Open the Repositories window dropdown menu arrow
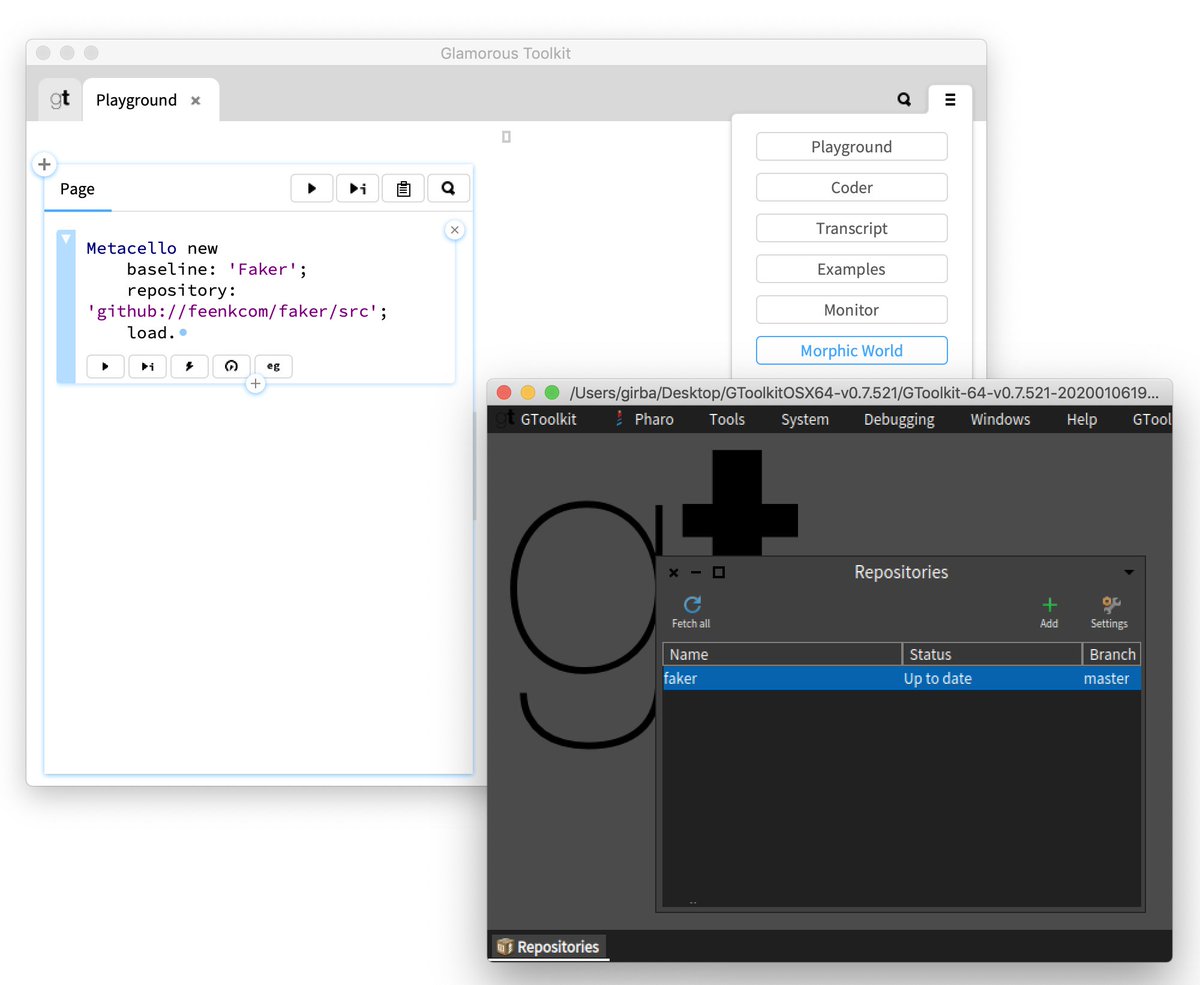Viewport: 1200px width, 985px height. tap(1129, 573)
